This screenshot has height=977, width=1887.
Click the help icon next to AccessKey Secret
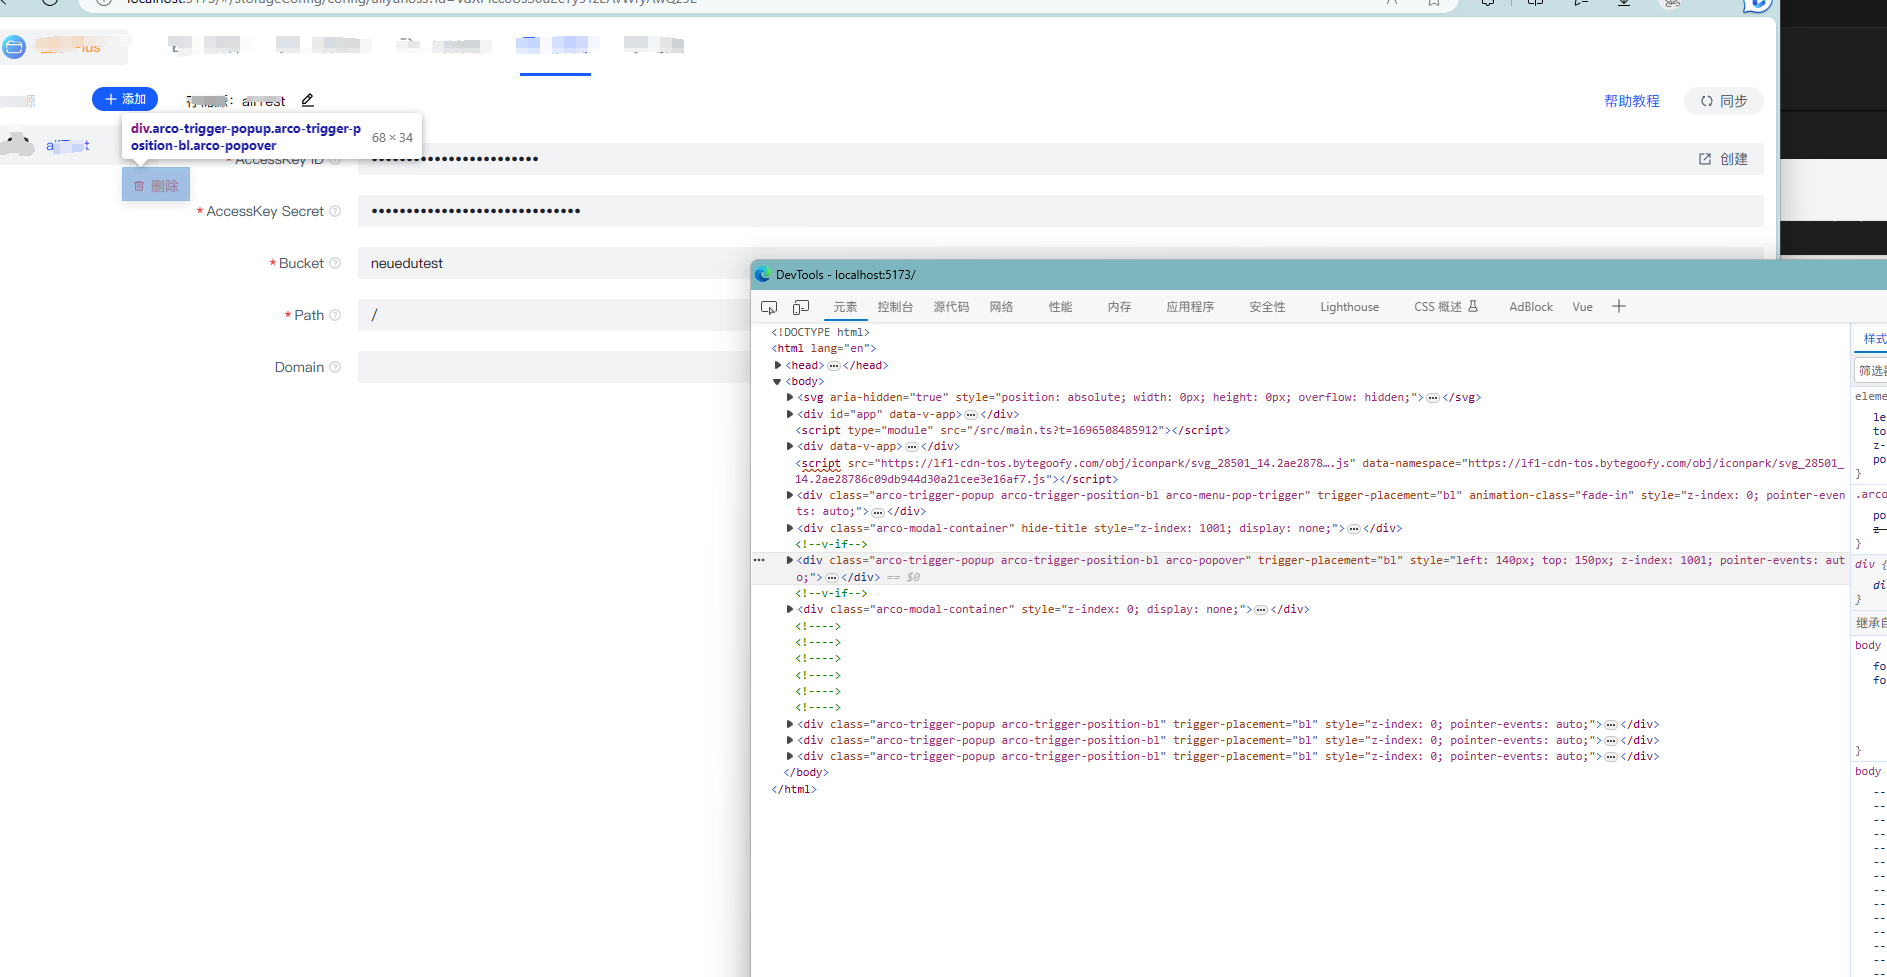pos(335,211)
